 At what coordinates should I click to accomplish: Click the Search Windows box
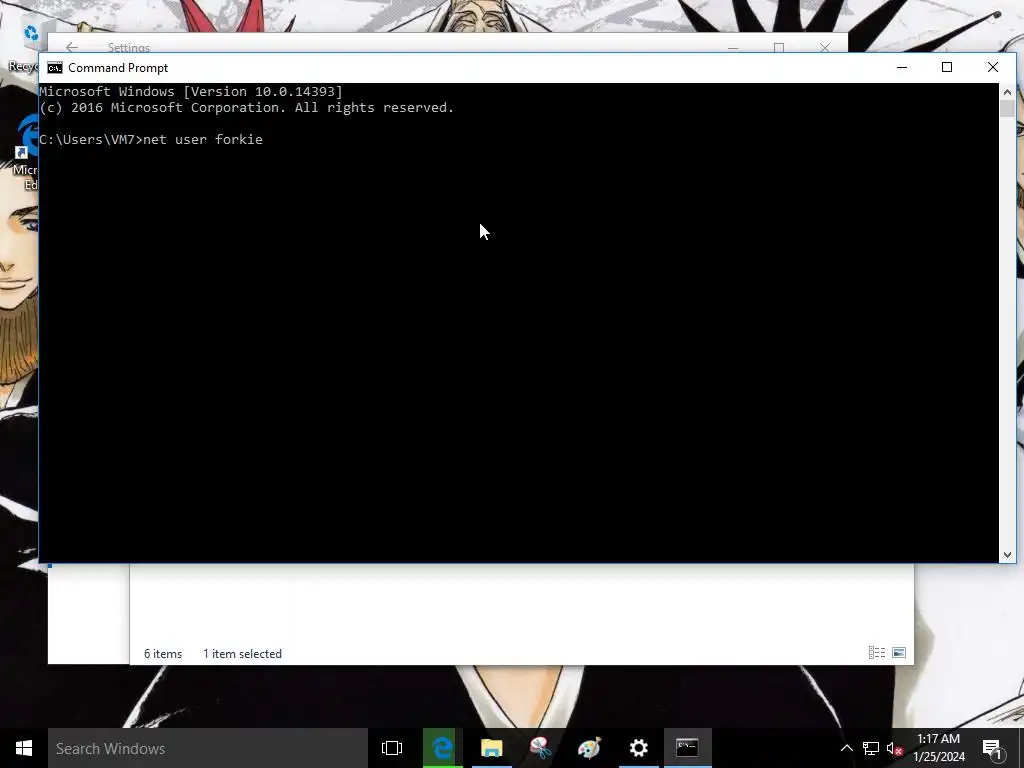[208, 748]
